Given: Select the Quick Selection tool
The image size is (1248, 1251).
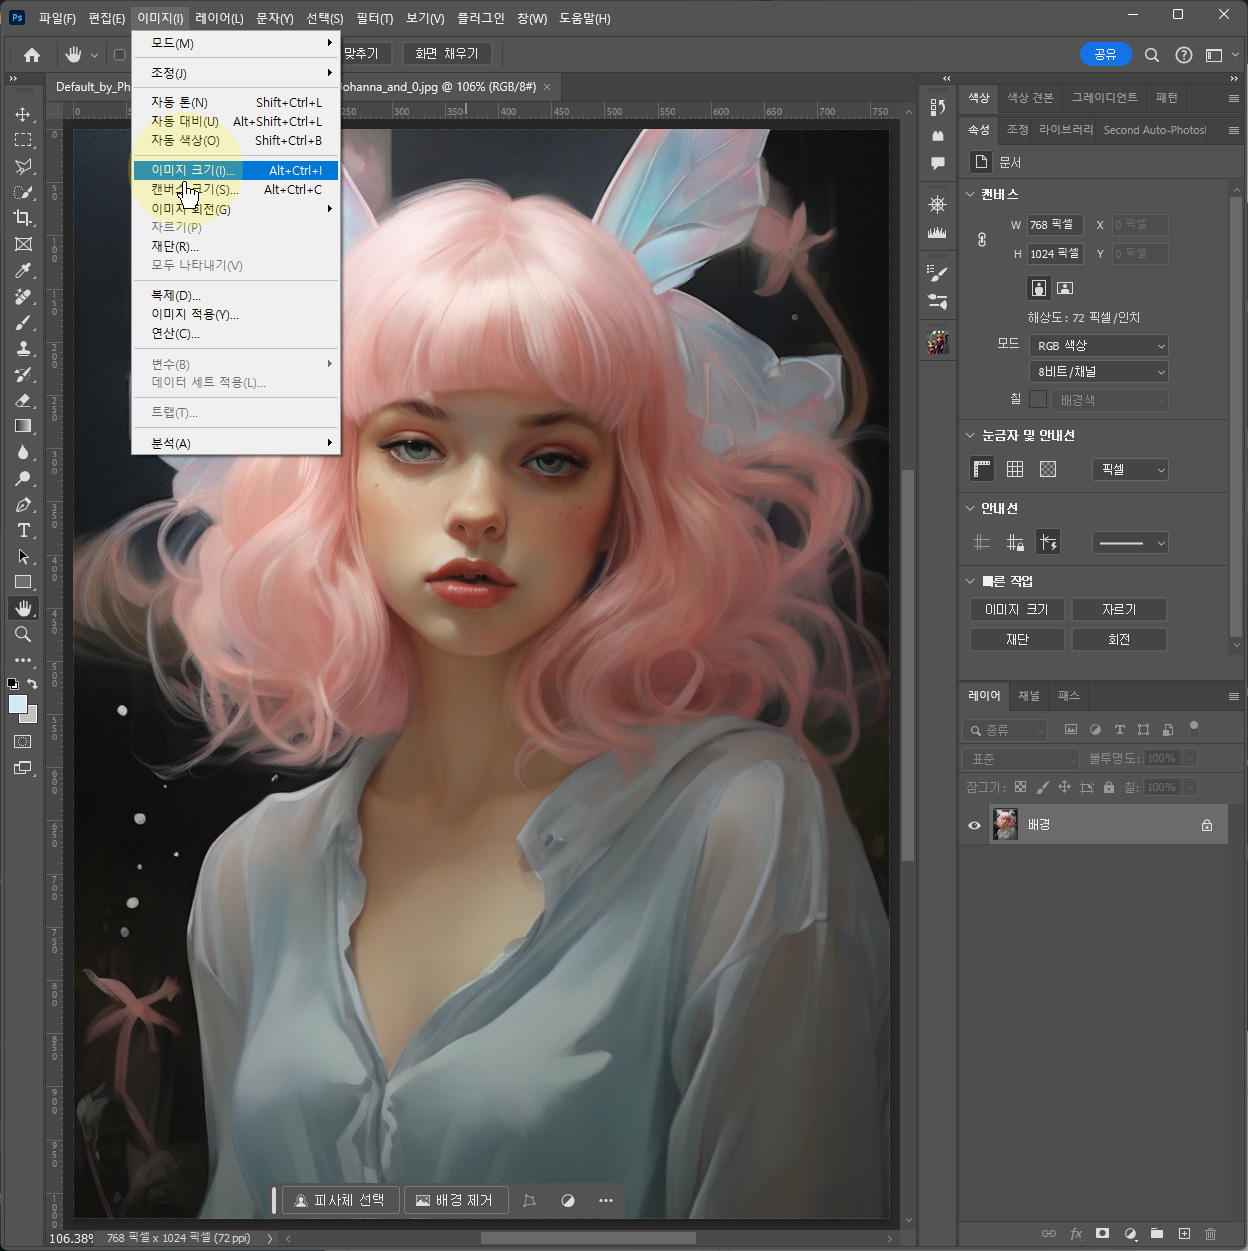Looking at the screenshot, I should click(23, 192).
